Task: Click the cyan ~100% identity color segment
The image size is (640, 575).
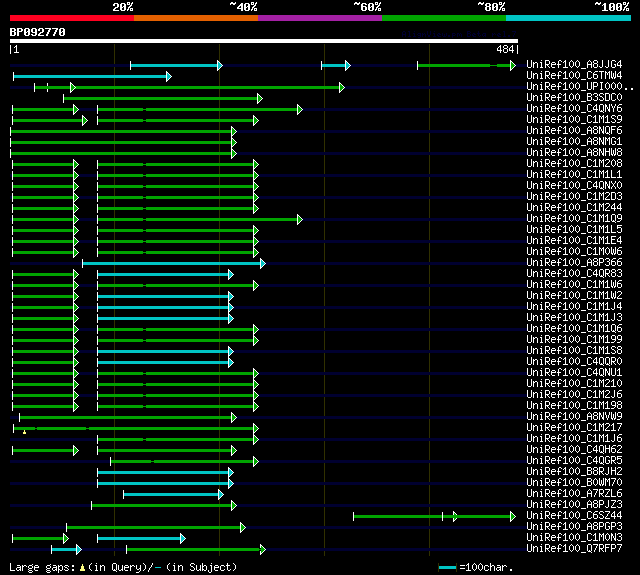Action: [568, 18]
